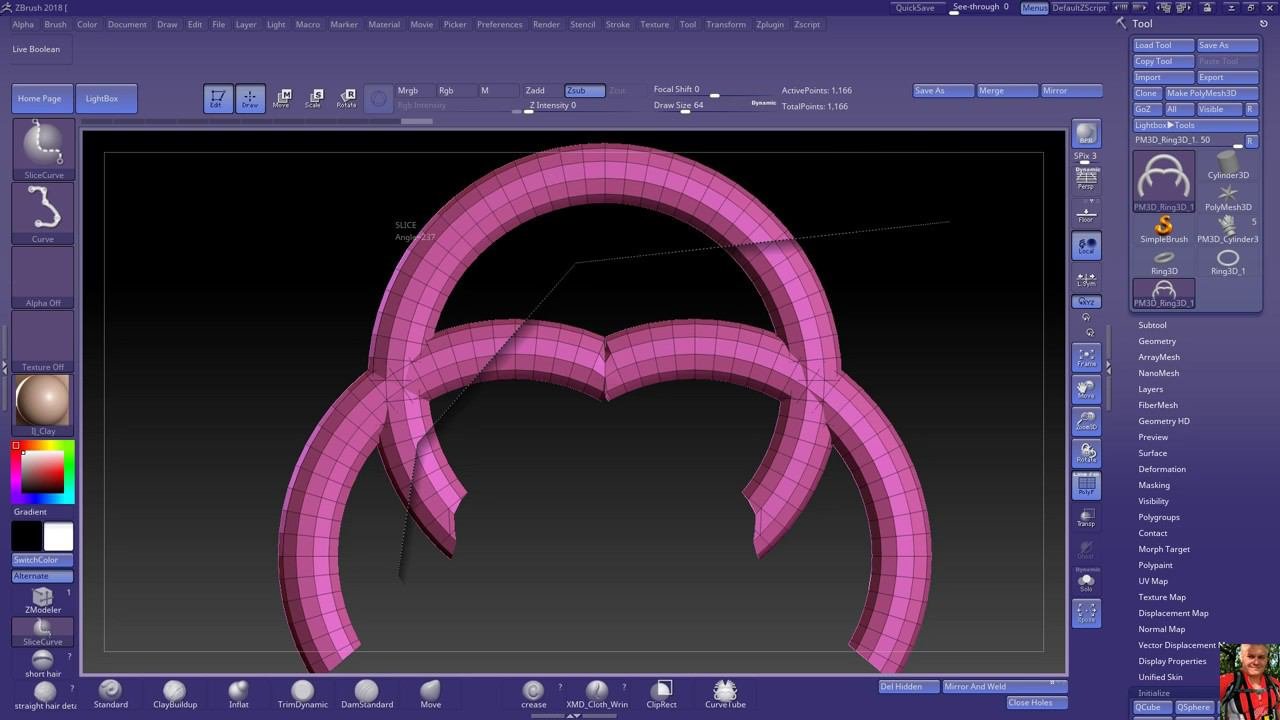The image size is (1280, 720).
Task: Expand the Deformation sub-palette
Action: pos(1161,469)
